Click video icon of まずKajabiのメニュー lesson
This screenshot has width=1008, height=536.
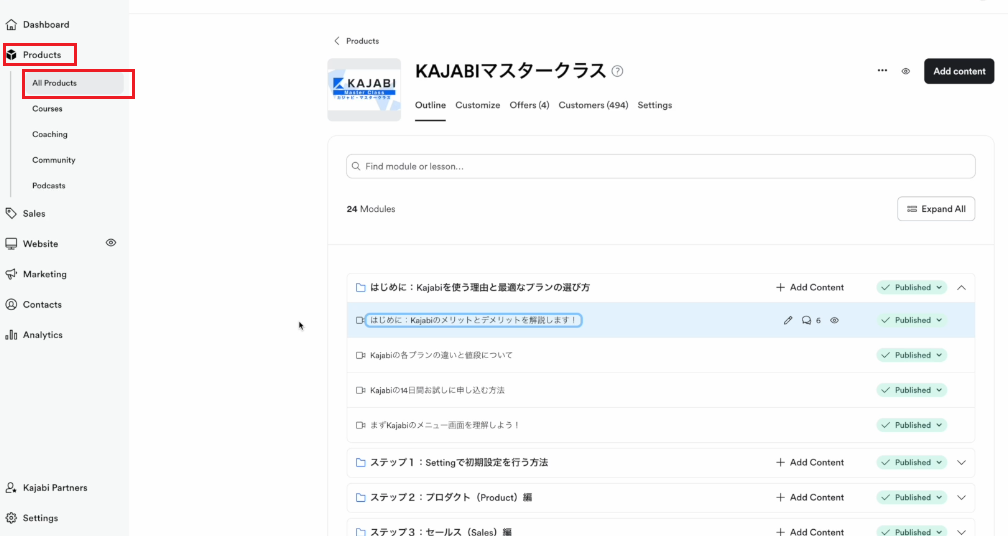(361, 425)
